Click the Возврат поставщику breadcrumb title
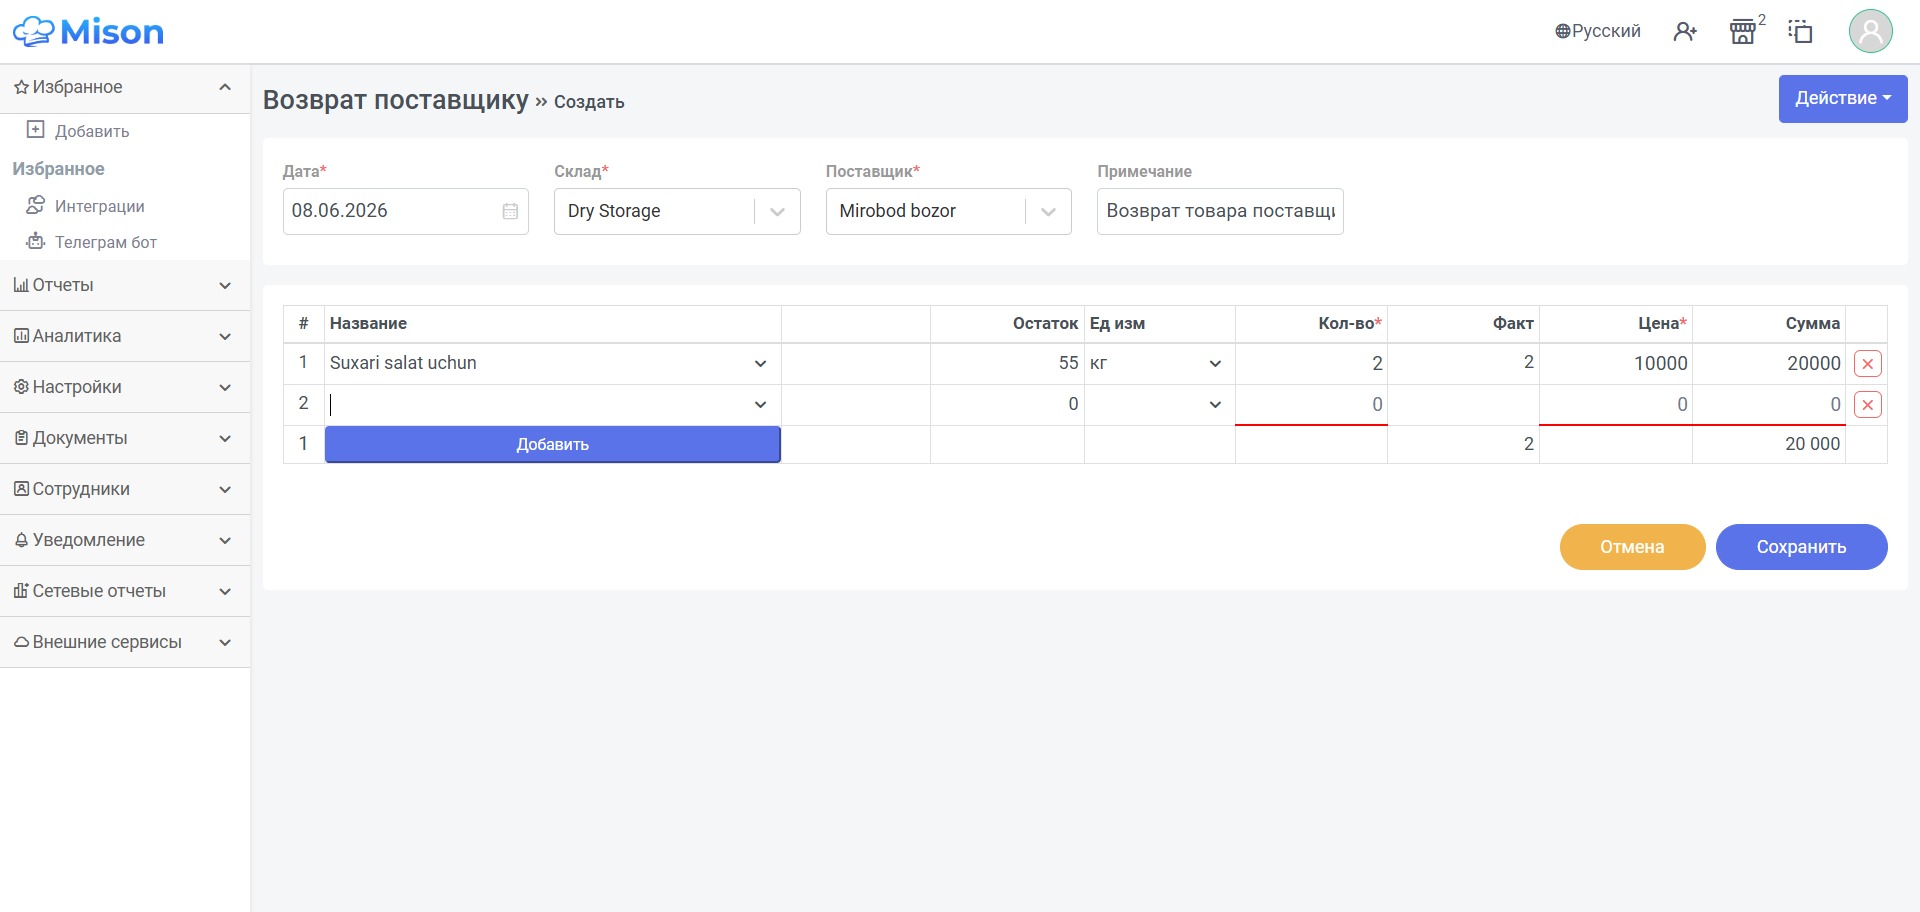1920x912 pixels. click(395, 100)
